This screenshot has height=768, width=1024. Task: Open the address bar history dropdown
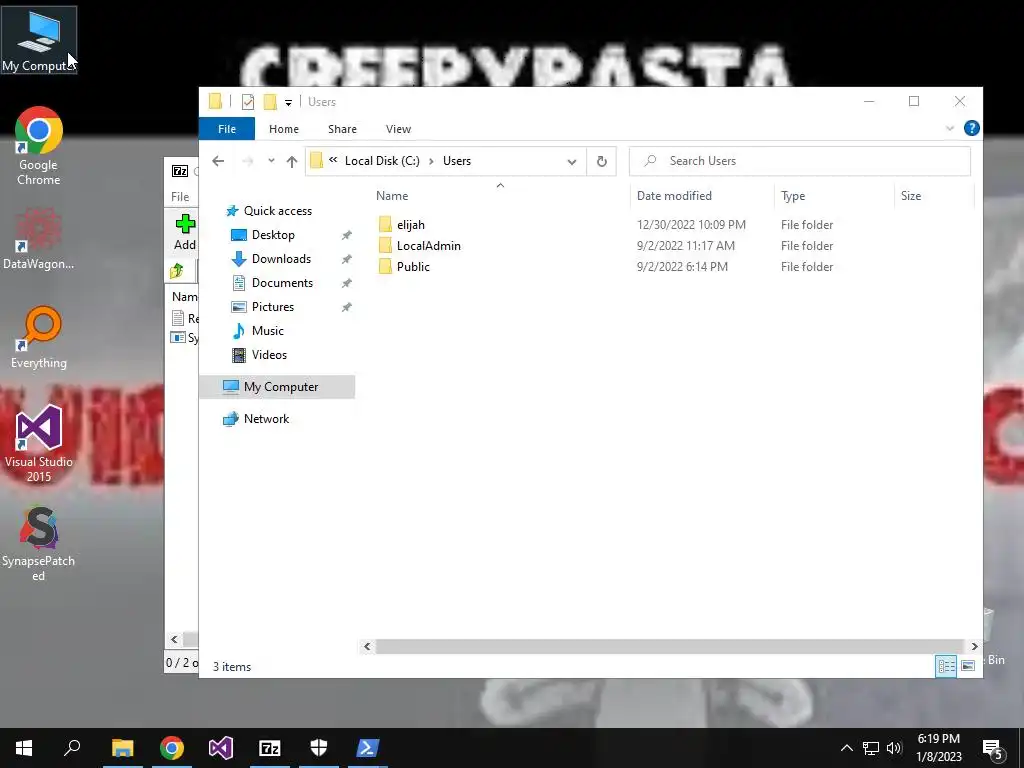571,161
